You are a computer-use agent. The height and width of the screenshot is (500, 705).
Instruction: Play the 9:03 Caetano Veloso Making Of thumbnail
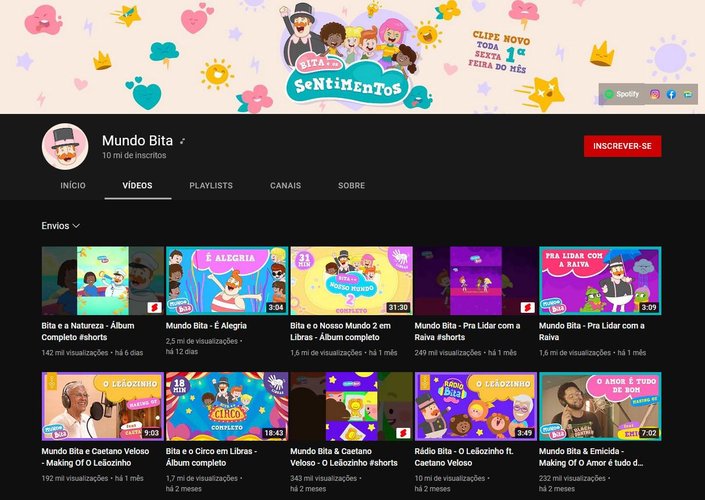(103, 406)
